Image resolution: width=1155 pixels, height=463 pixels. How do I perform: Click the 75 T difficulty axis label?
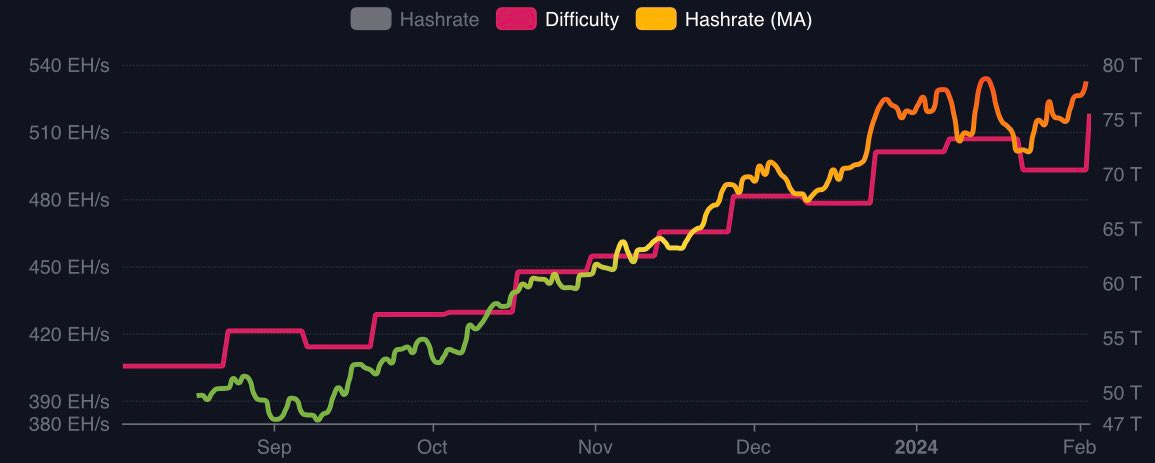click(x=1122, y=120)
